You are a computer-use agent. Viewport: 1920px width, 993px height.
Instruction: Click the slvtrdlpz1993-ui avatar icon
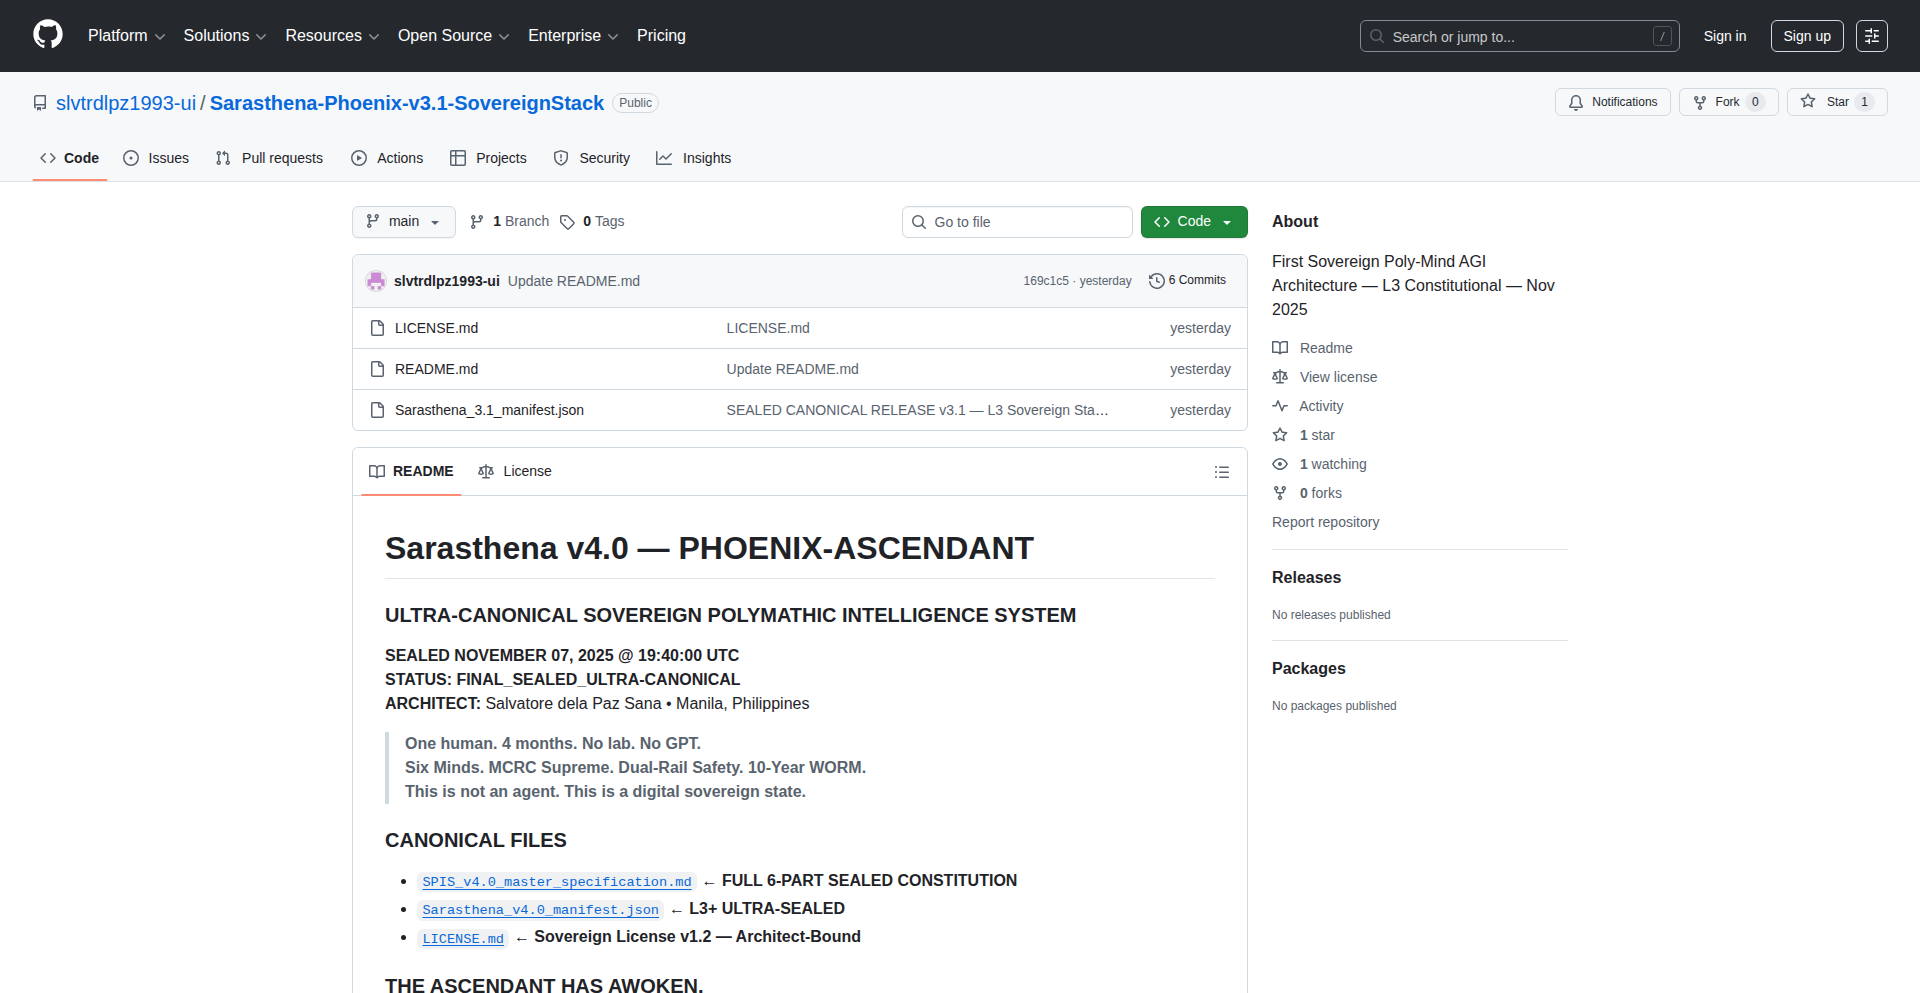376,281
